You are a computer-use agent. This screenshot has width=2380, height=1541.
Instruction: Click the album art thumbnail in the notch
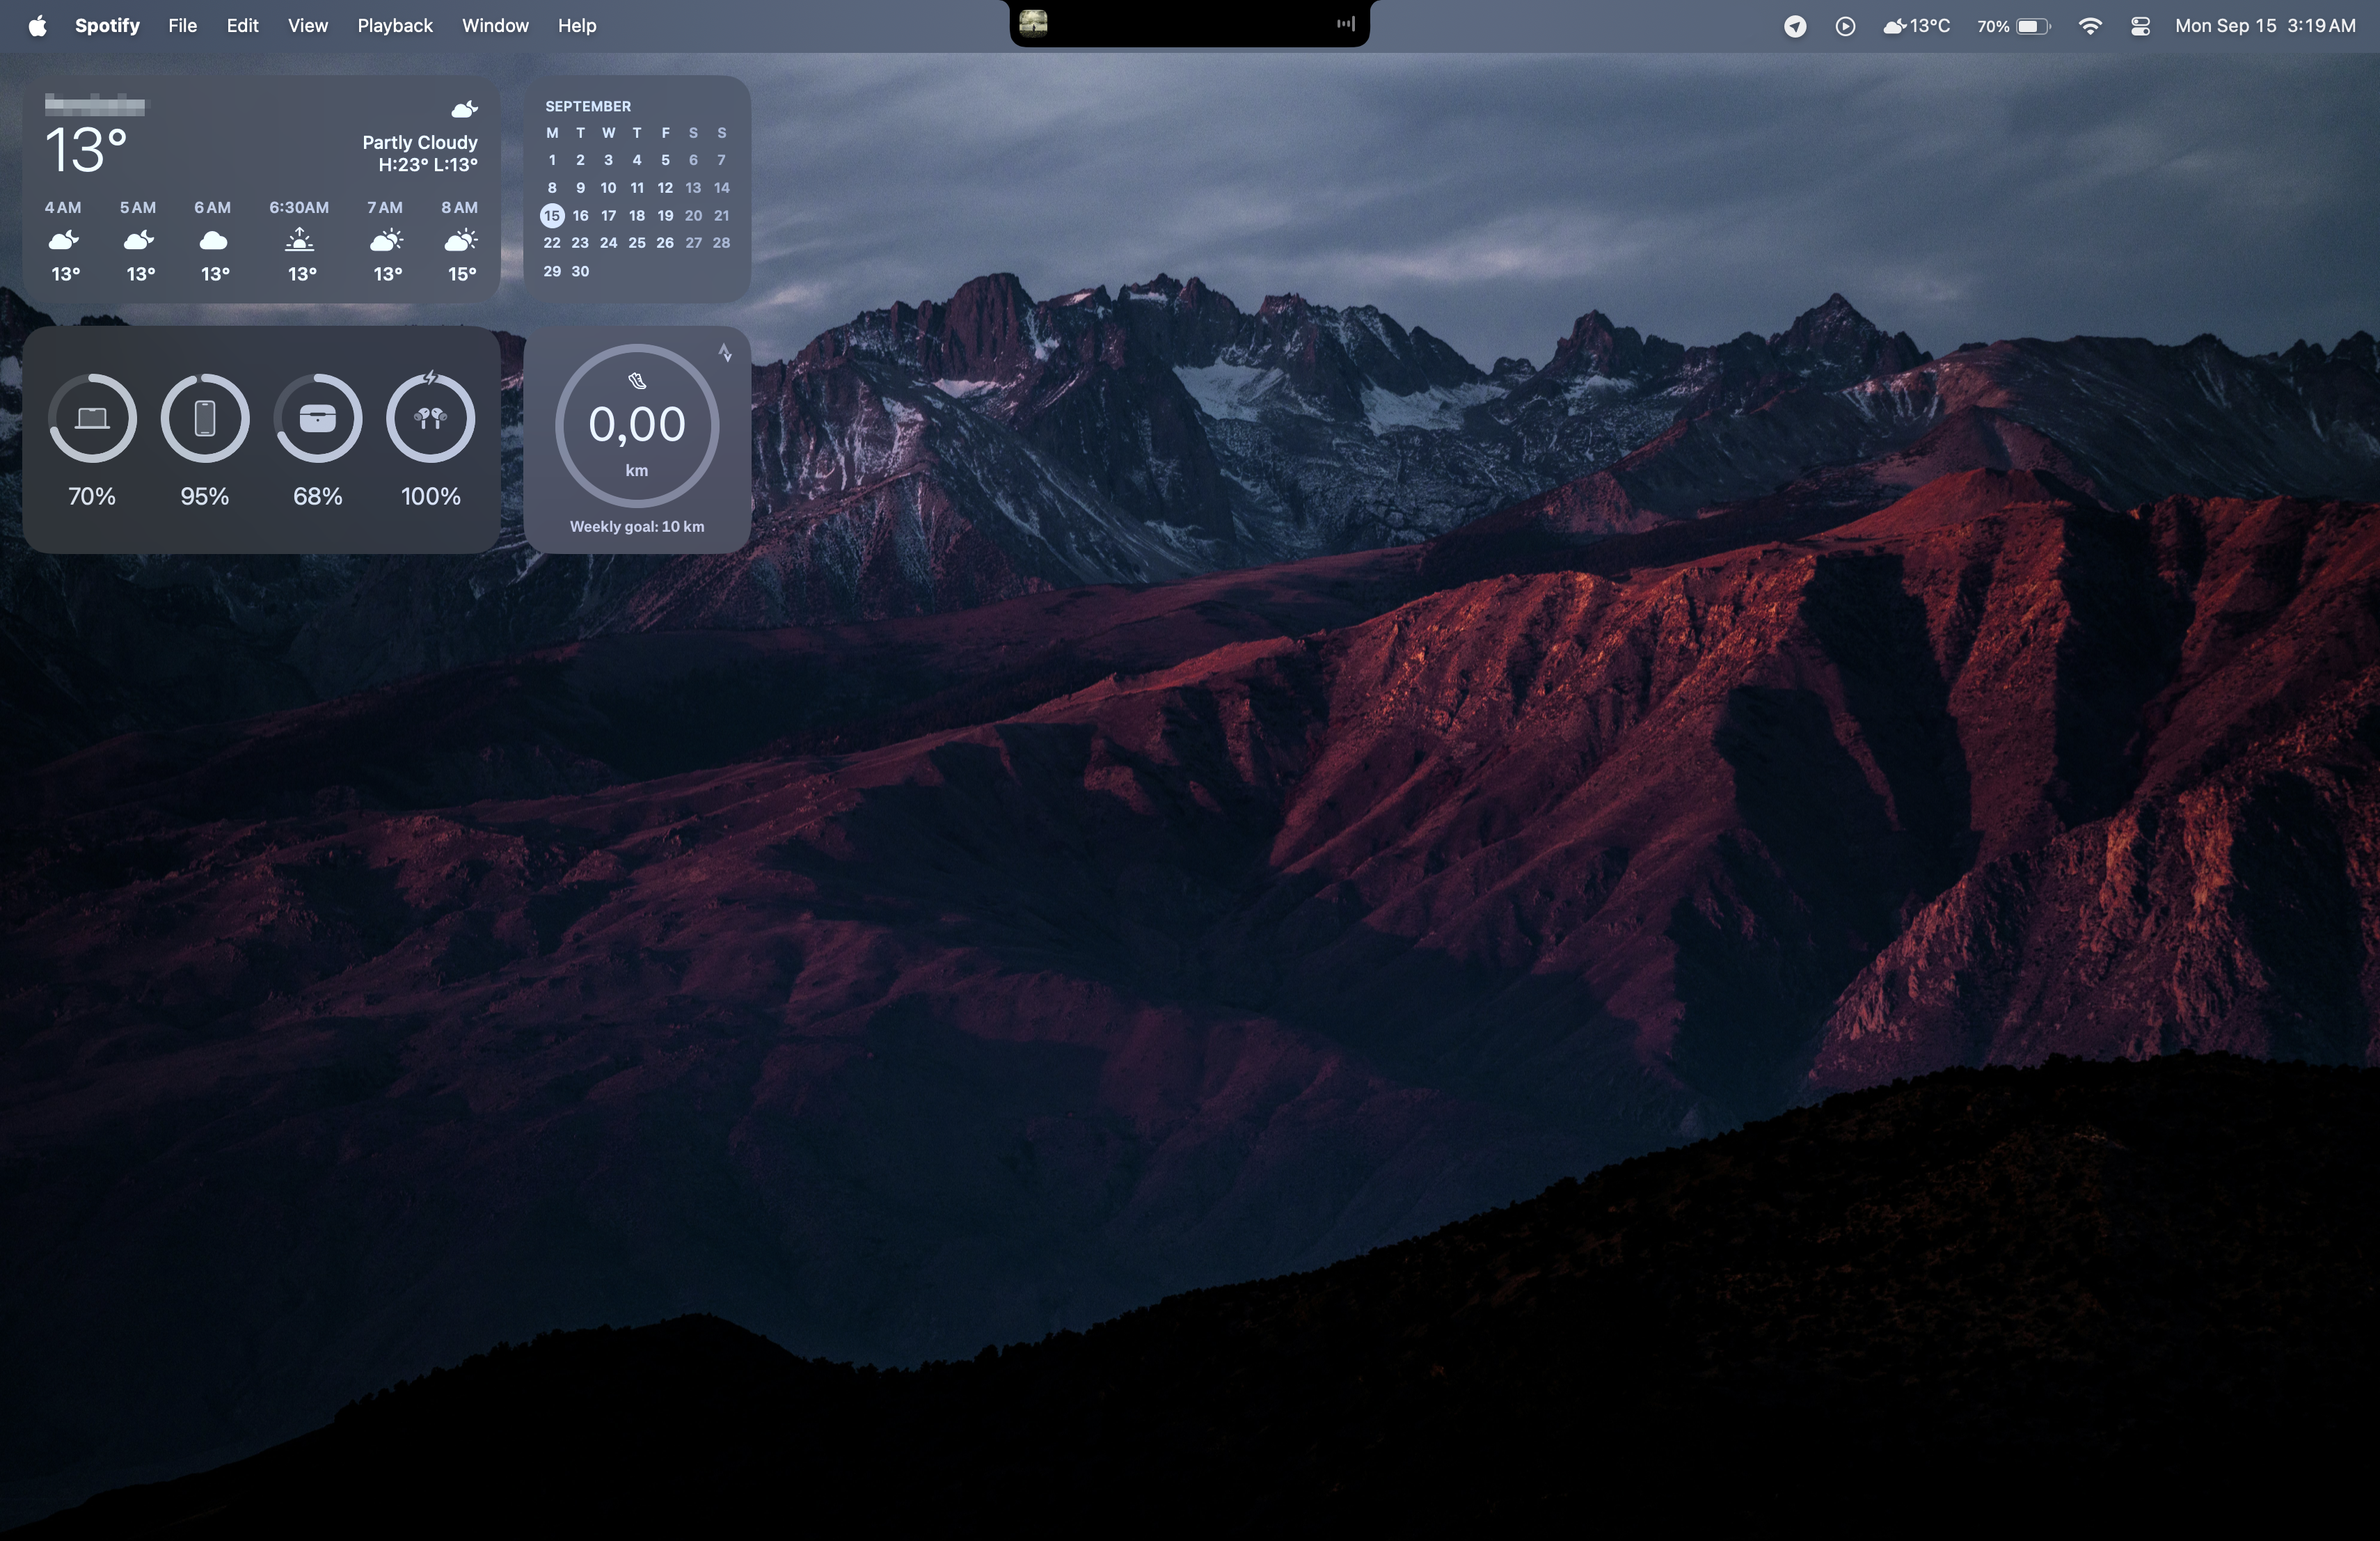click(1035, 23)
